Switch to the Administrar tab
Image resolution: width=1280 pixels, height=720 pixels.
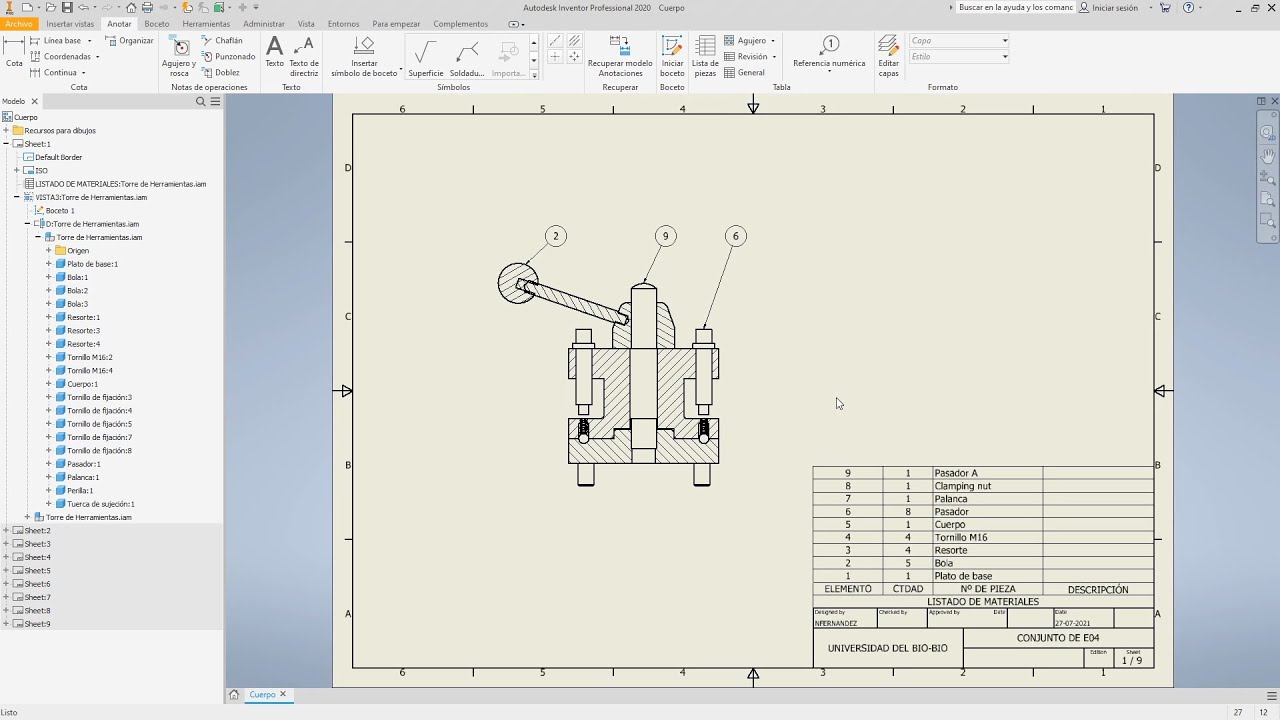pos(264,23)
